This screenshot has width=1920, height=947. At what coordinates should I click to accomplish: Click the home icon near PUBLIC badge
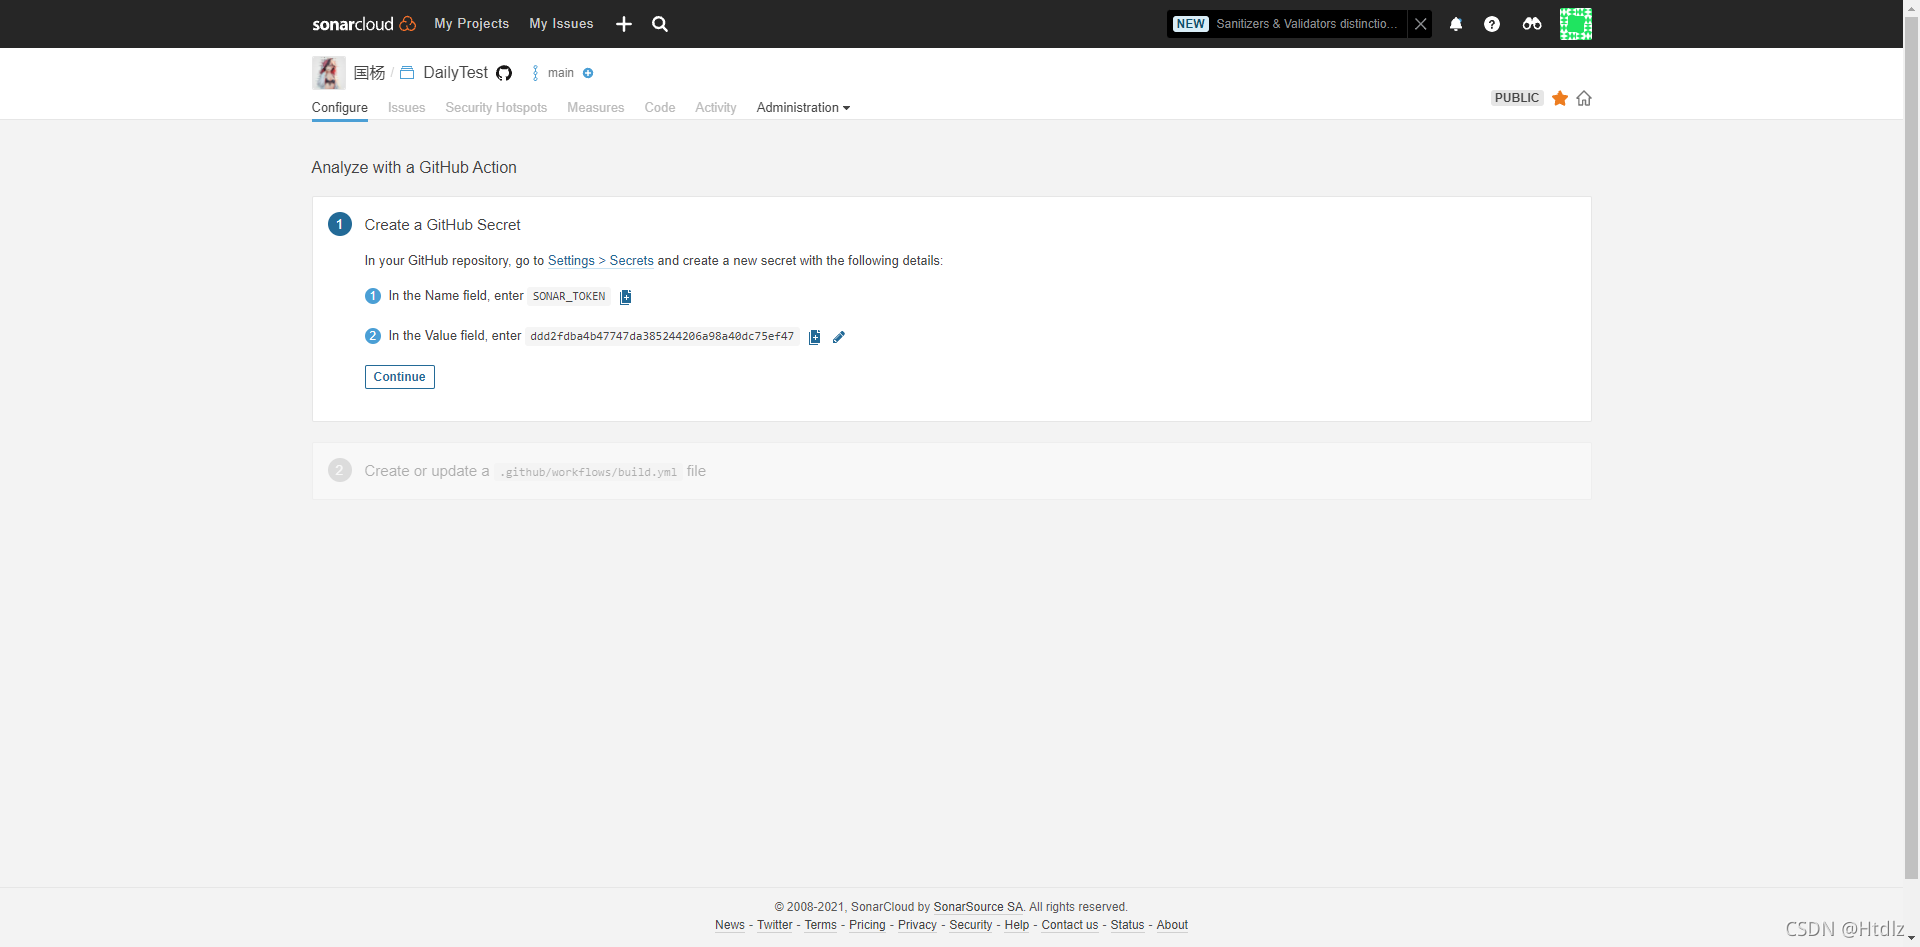(x=1584, y=98)
